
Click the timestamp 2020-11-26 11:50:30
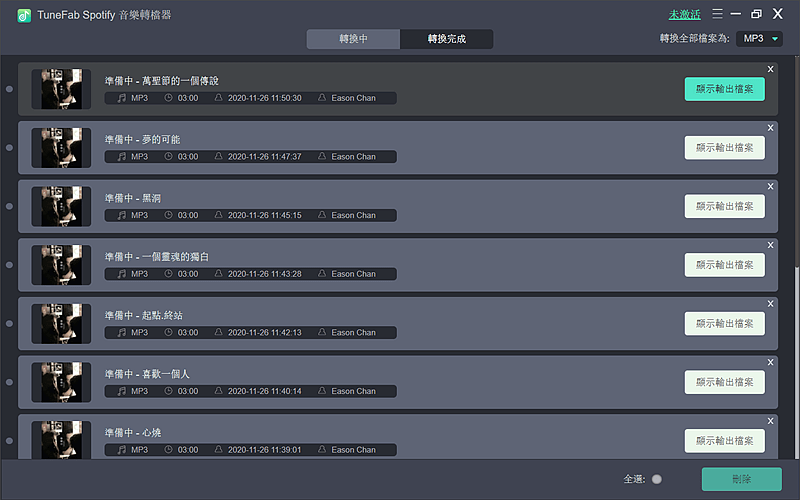pyautogui.click(x=265, y=98)
